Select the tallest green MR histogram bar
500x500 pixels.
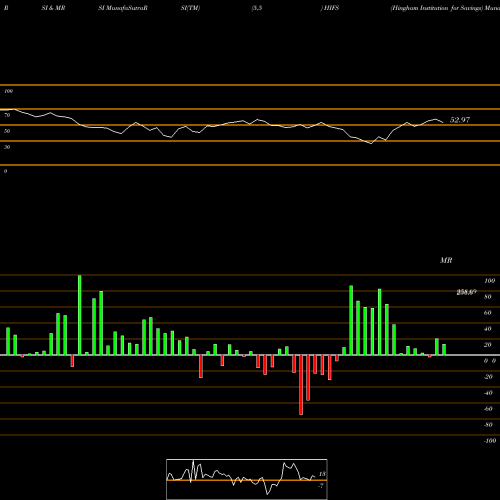tap(80, 315)
